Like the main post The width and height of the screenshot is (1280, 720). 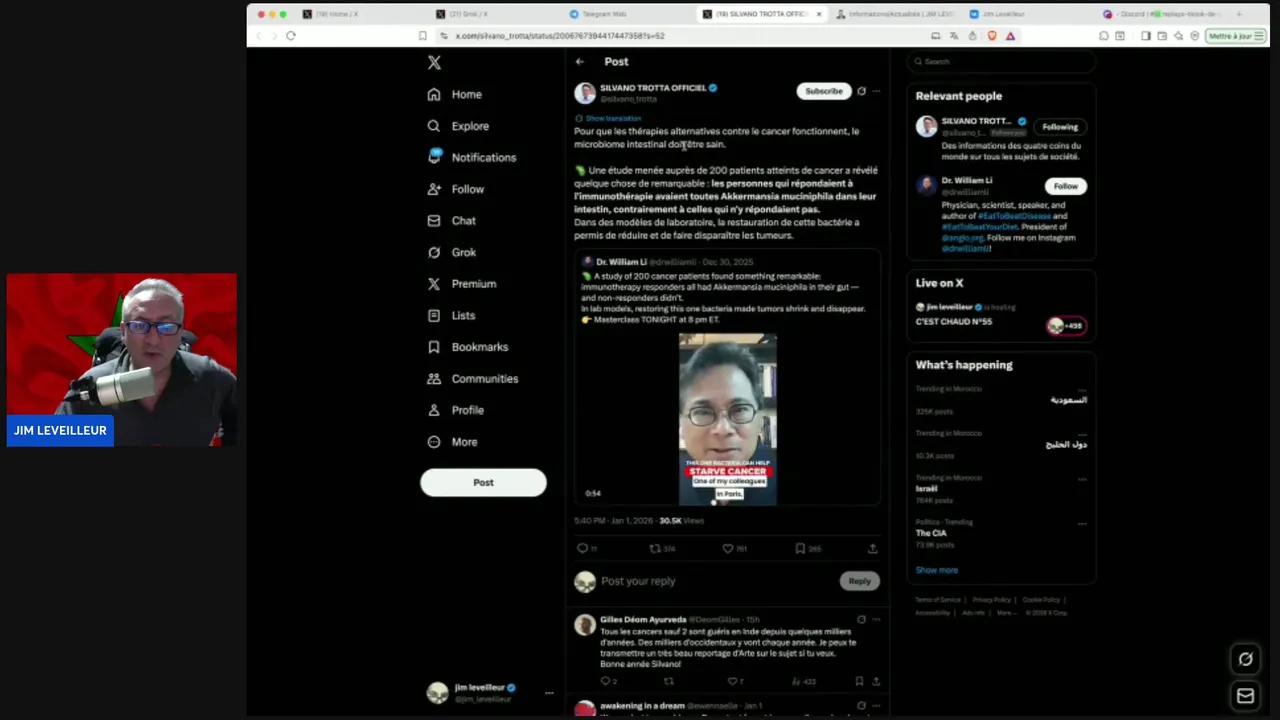(728, 548)
